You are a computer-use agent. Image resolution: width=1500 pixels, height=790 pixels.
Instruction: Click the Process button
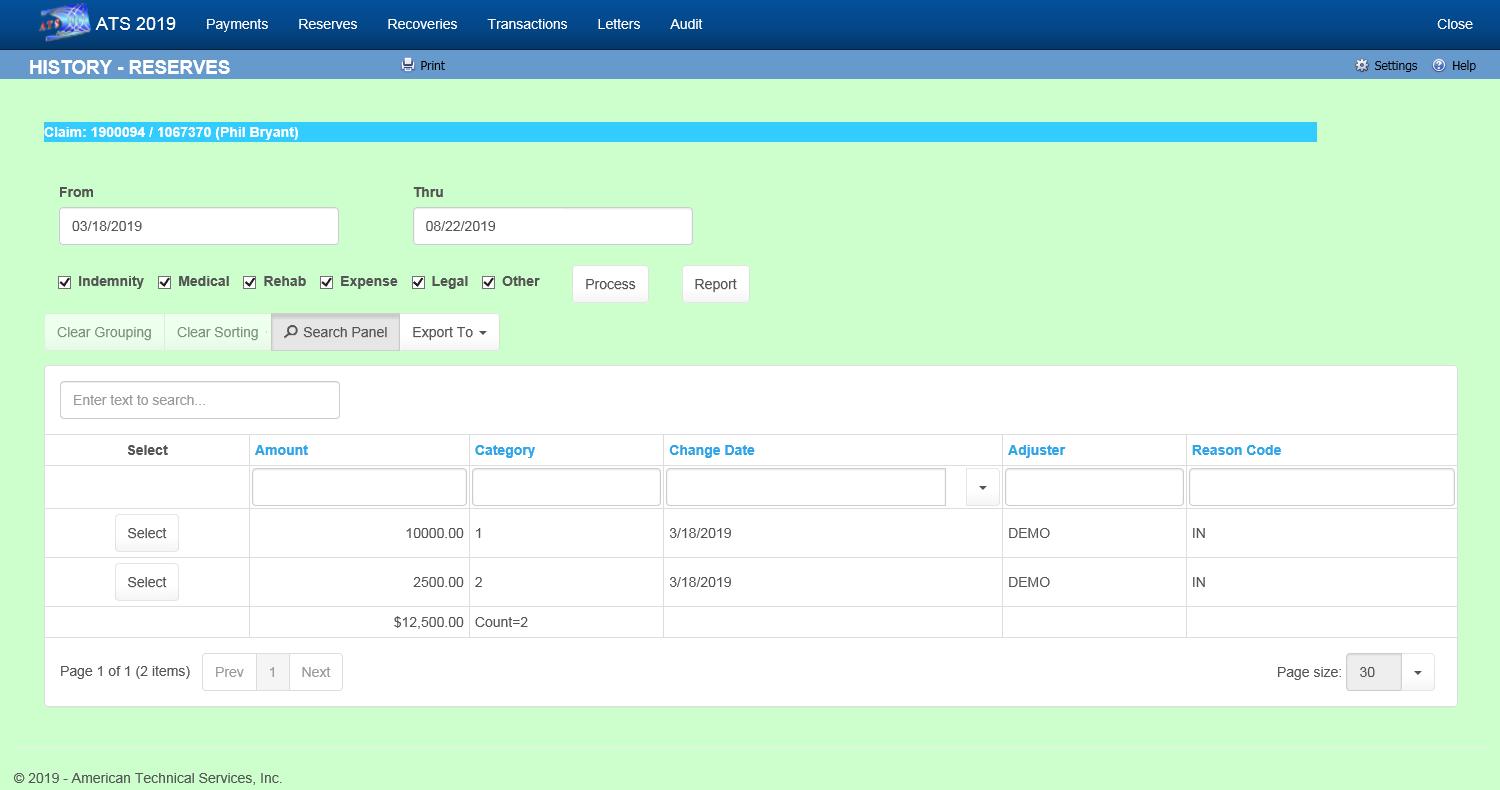pyautogui.click(x=610, y=284)
